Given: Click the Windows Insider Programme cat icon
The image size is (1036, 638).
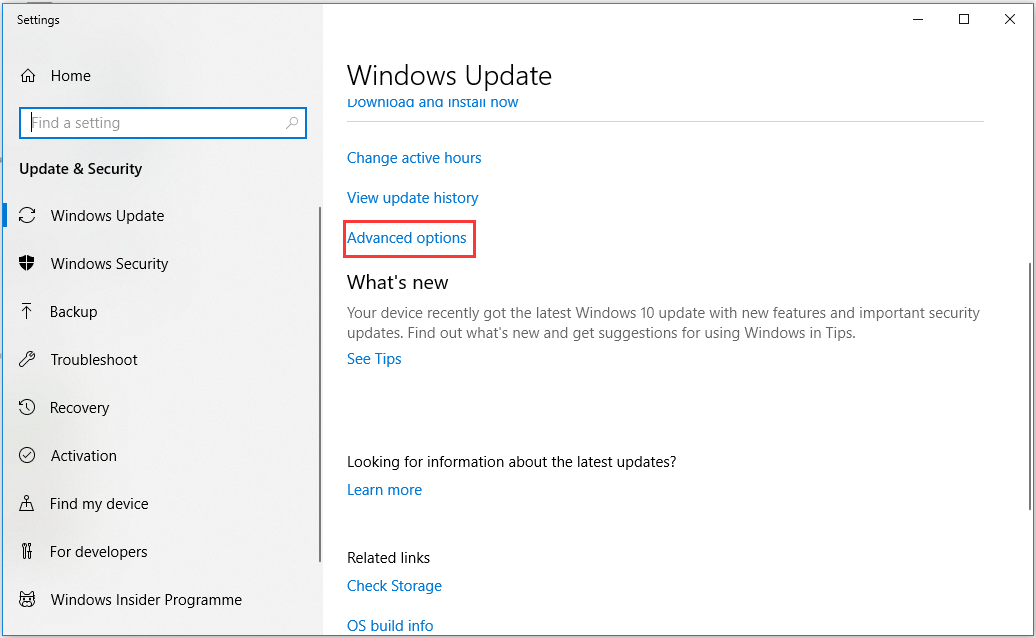Looking at the screenshot, I should (x=27, y=600).
